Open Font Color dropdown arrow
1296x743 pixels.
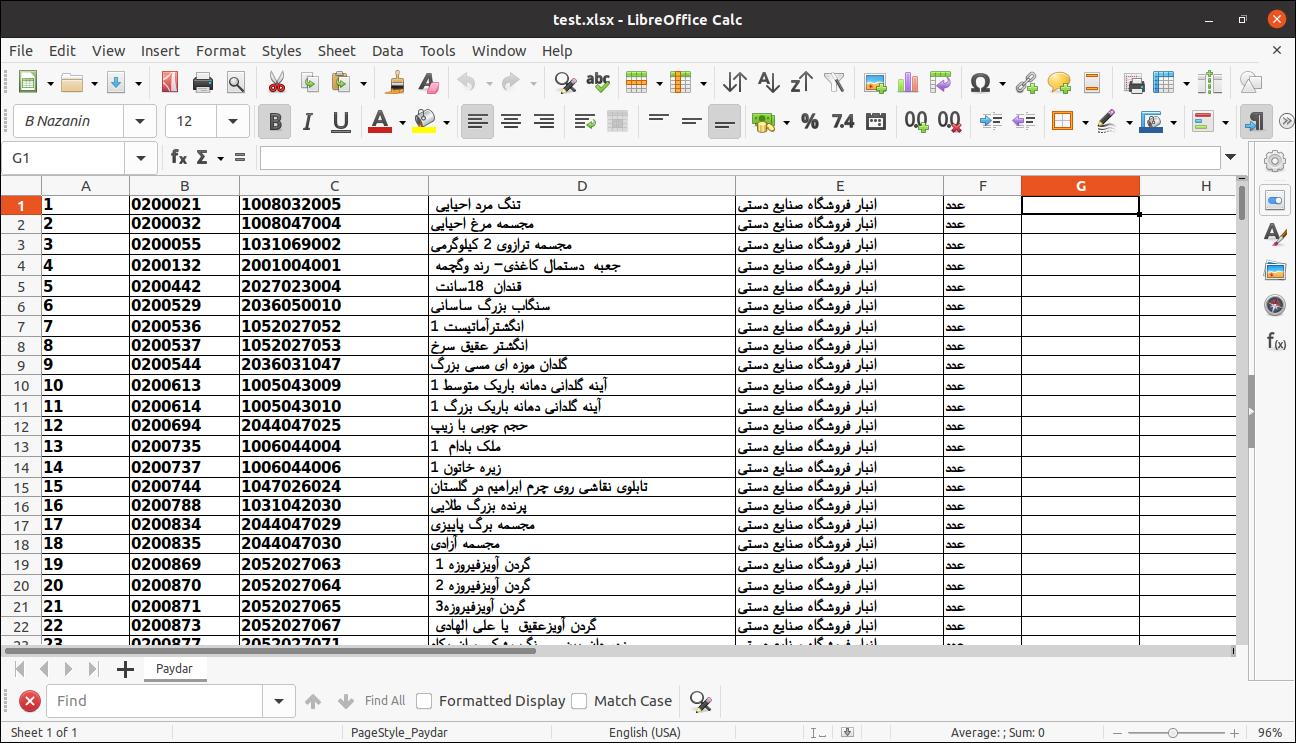tap(402, 122)
